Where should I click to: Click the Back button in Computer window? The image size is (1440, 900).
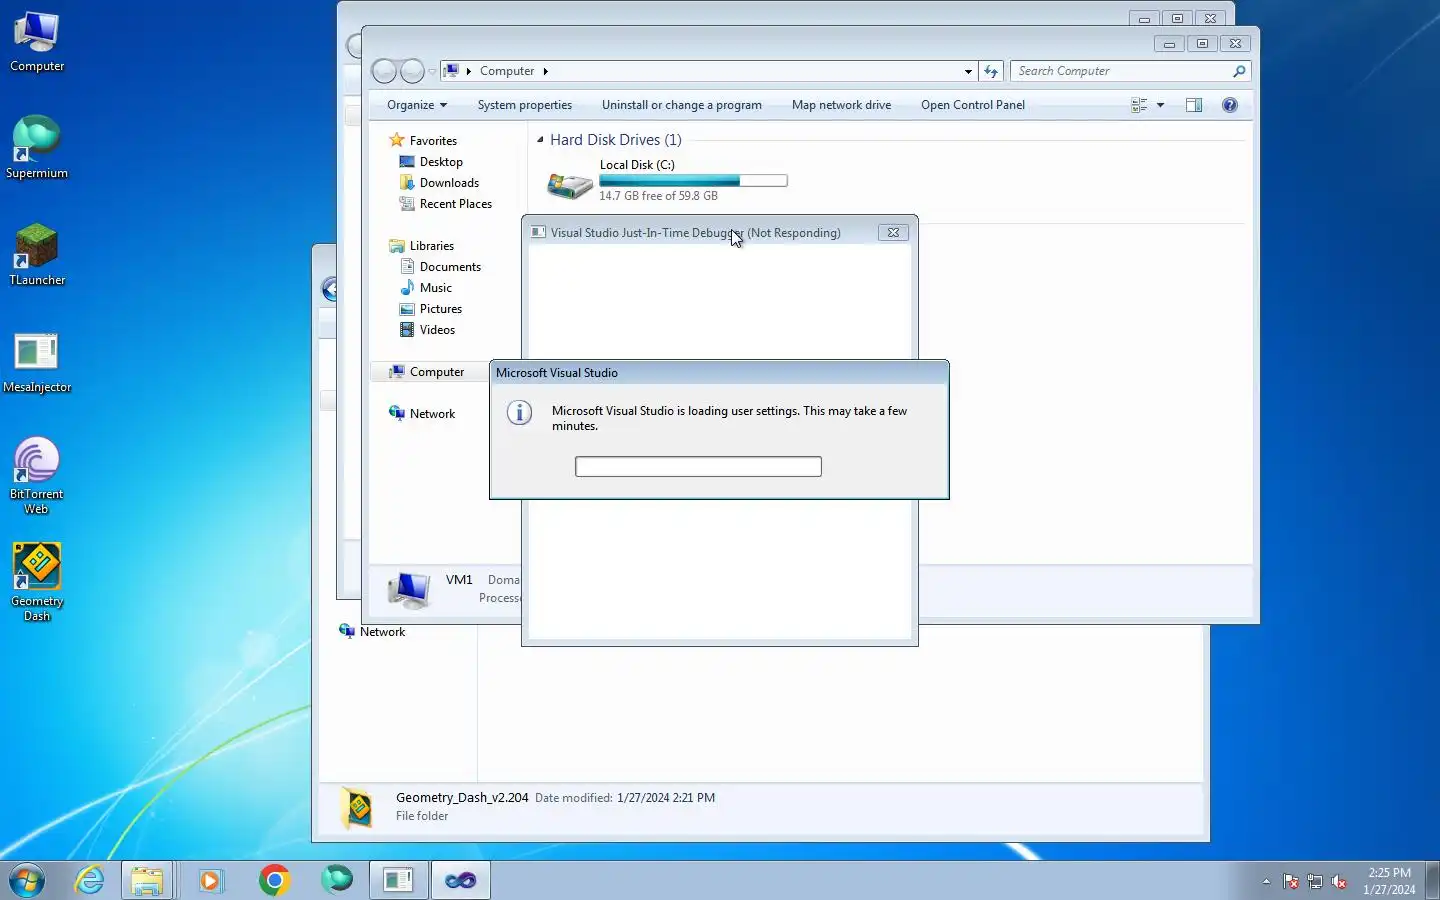(384, 71)
